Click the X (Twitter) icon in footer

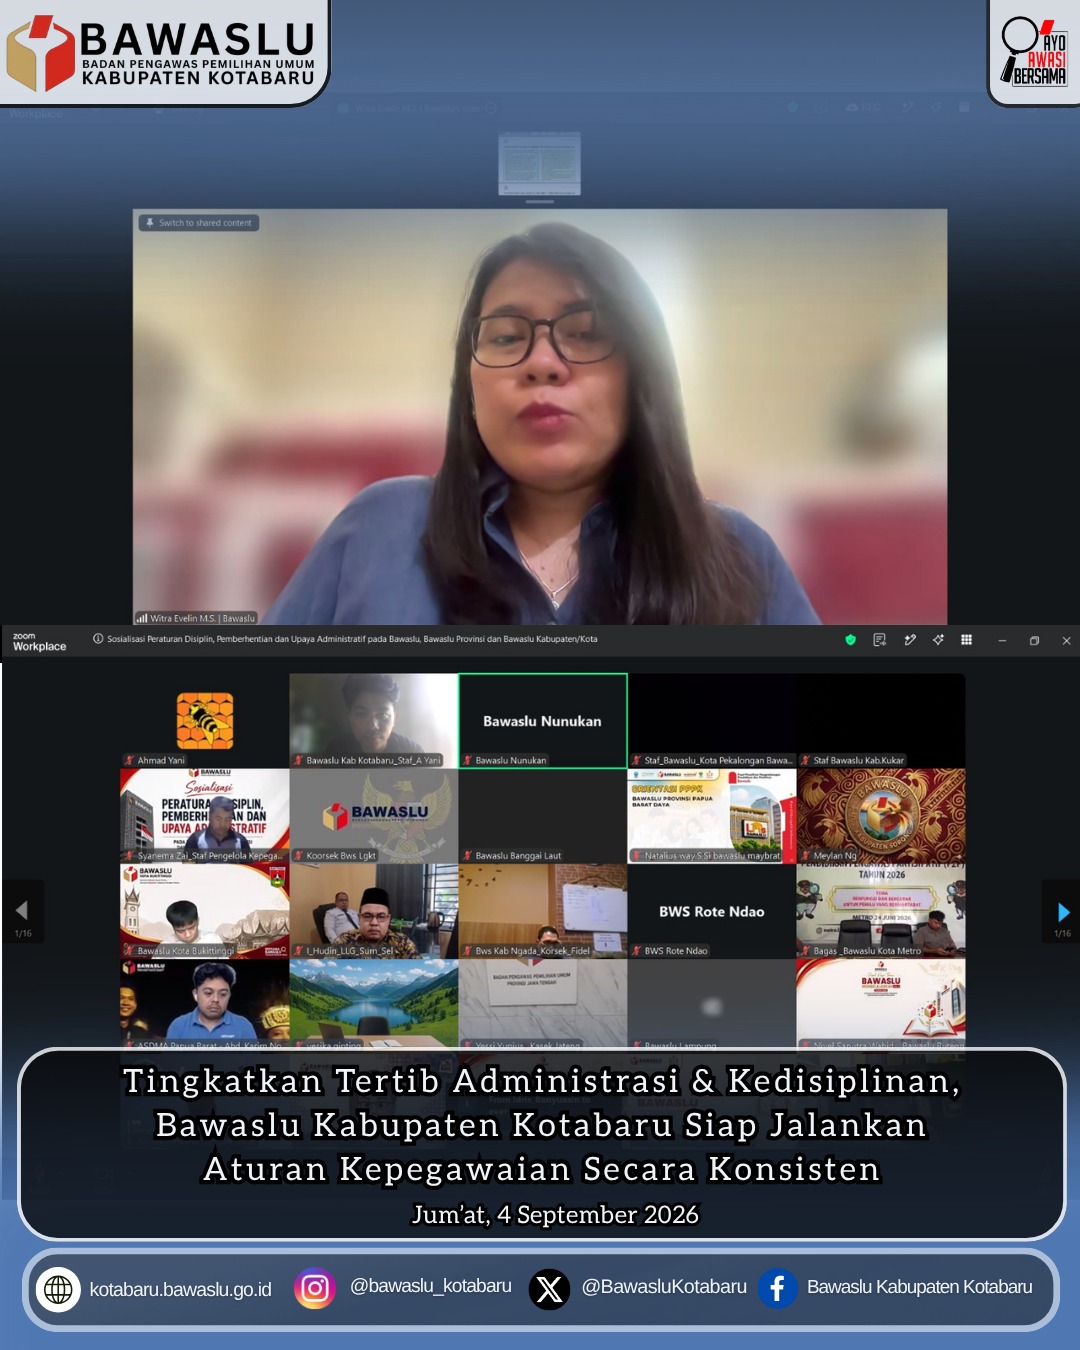(x=549, y=1288)
